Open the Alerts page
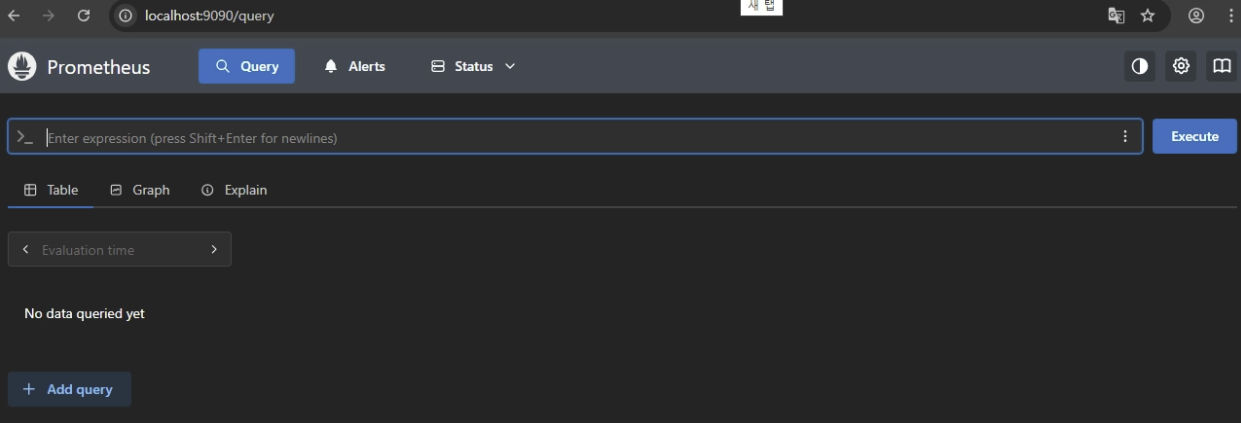The height and width of the screenshot is (423, 1241). tap(355, 66)
